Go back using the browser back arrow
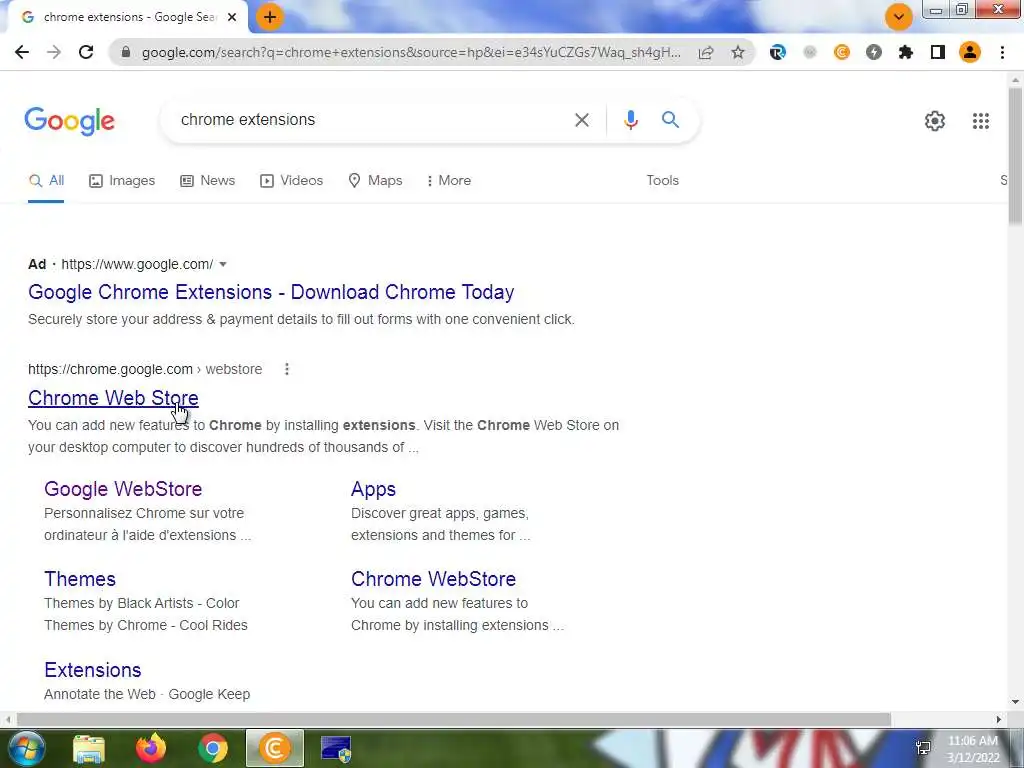The image size is (1024, 768). [x=22, y=52]
